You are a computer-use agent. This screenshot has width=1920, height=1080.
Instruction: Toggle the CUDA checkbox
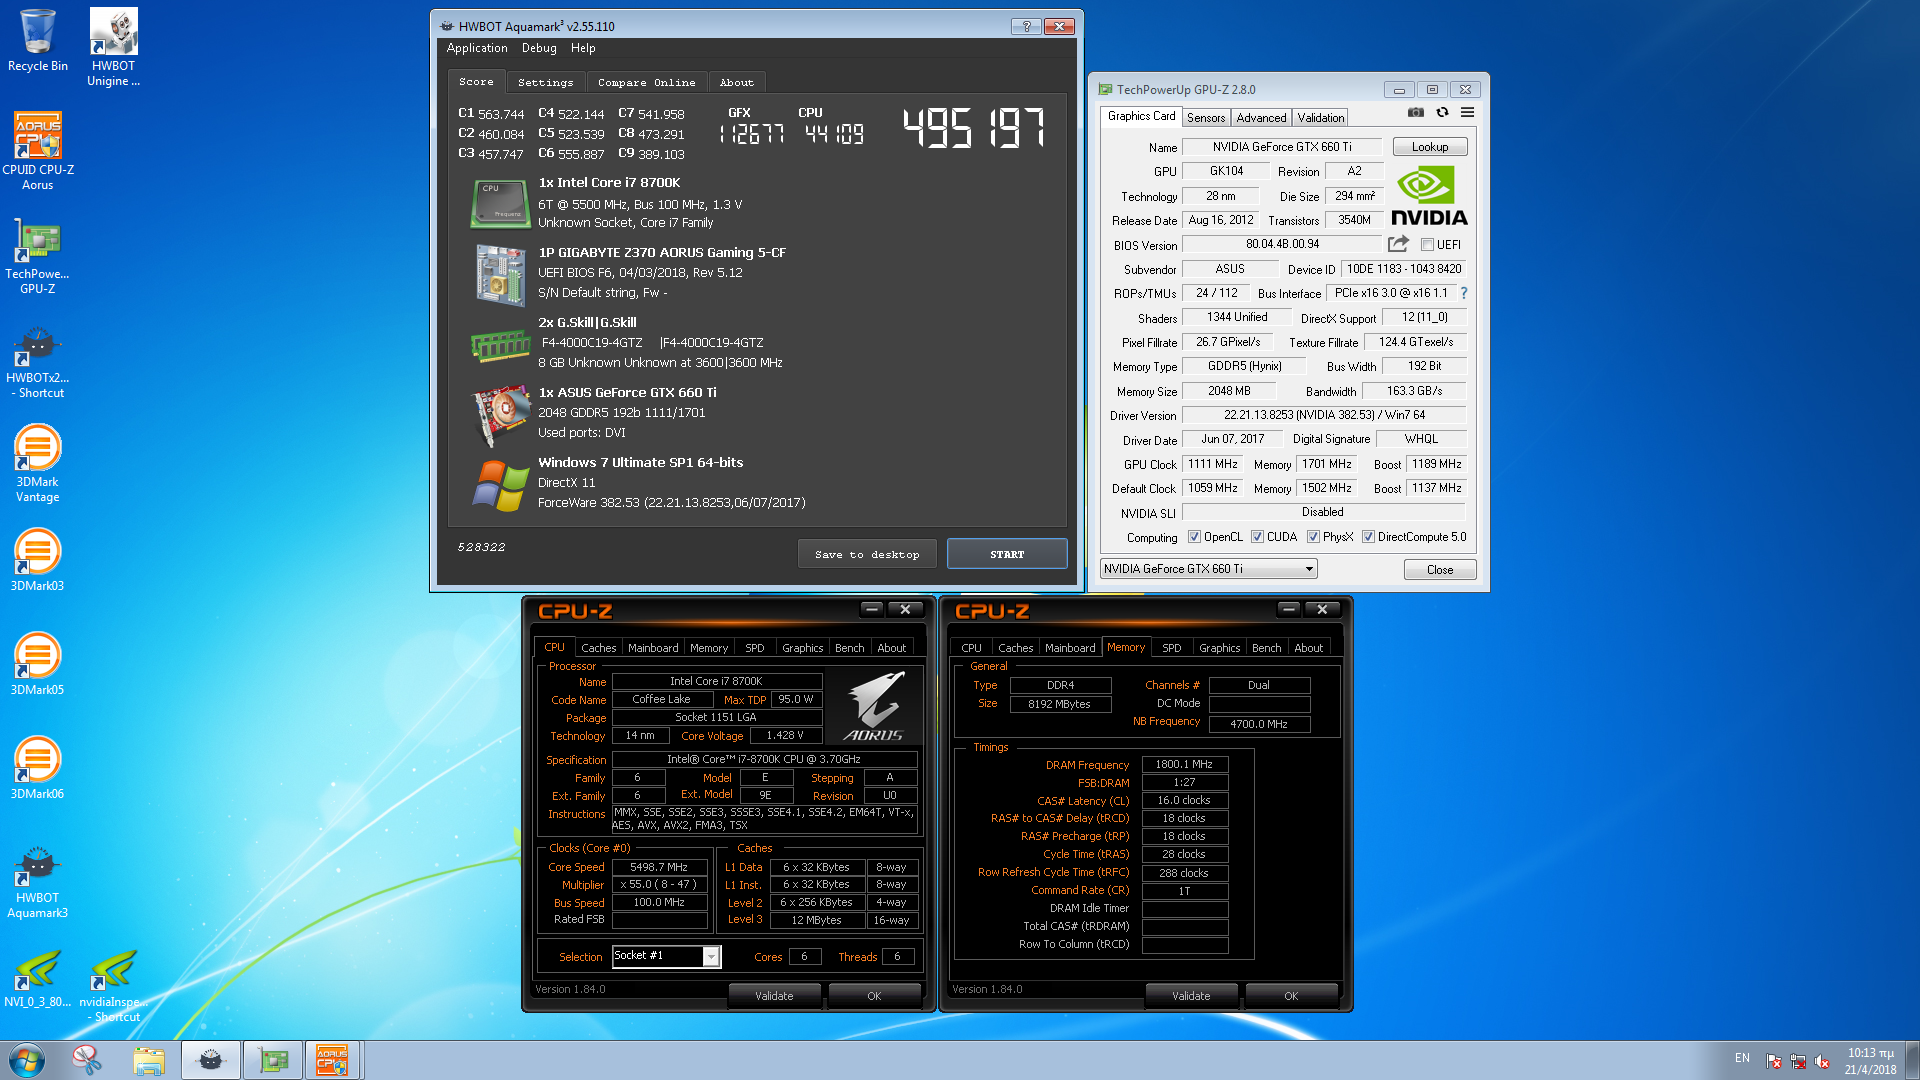tap(1257, 537)
